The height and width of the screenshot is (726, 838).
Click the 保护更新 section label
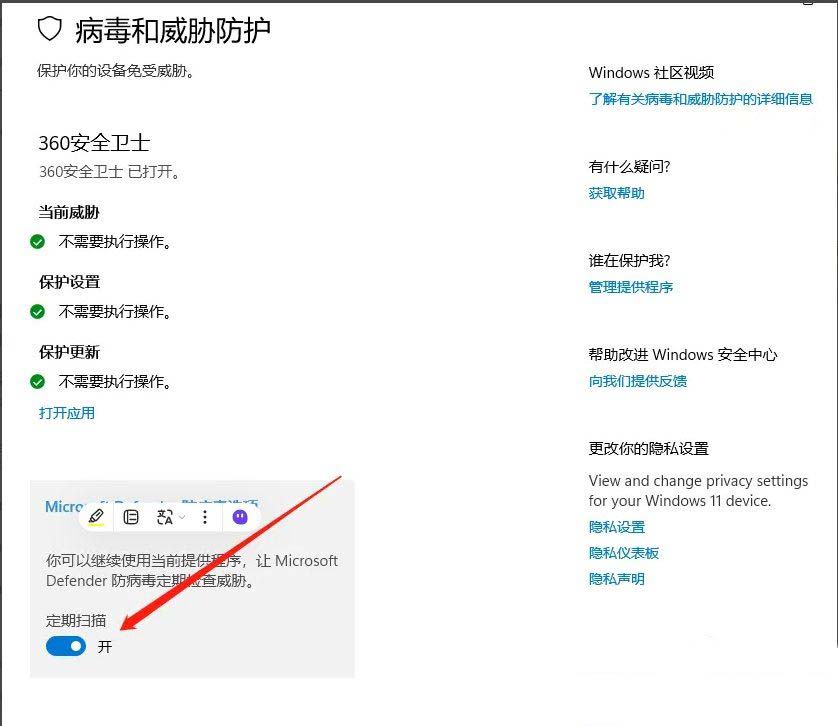tap(69, 352)
